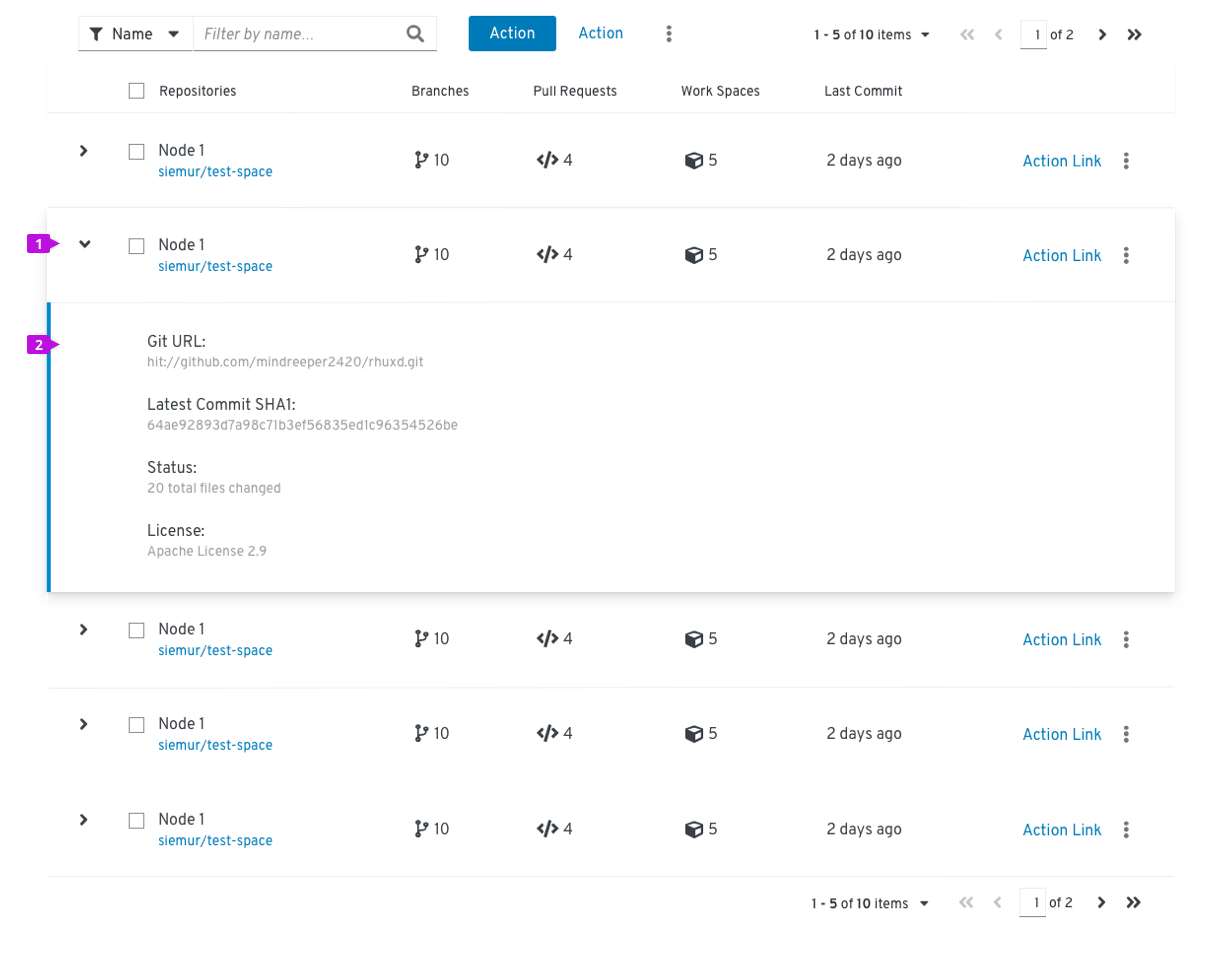1209x954 pixels.
Task: Open the bottom items-per-page dropdown
Action: [870, 903]
